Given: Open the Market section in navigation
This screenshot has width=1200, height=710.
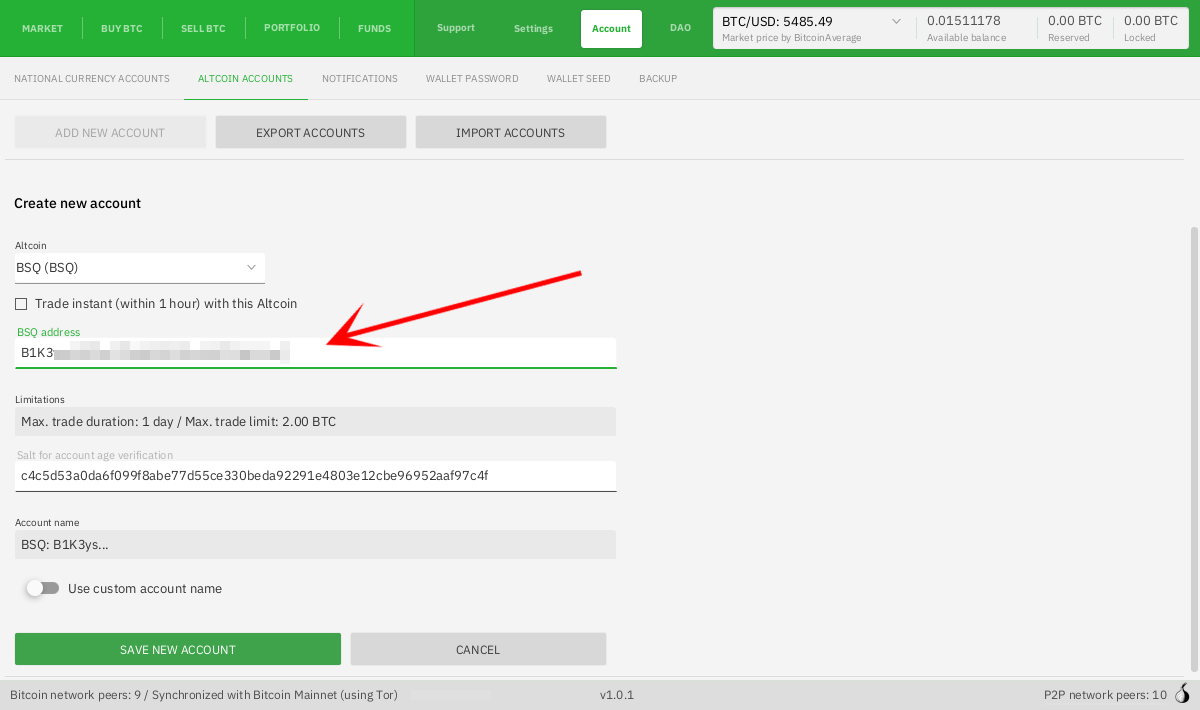Looking at the screenshot, I should tap(42, 28).
